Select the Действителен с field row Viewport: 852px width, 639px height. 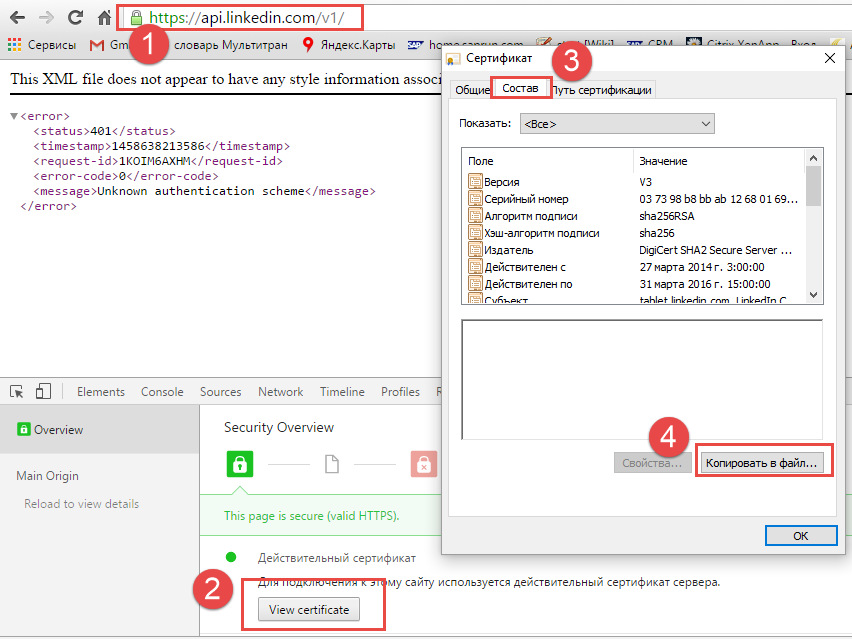[x=634, y=267]
